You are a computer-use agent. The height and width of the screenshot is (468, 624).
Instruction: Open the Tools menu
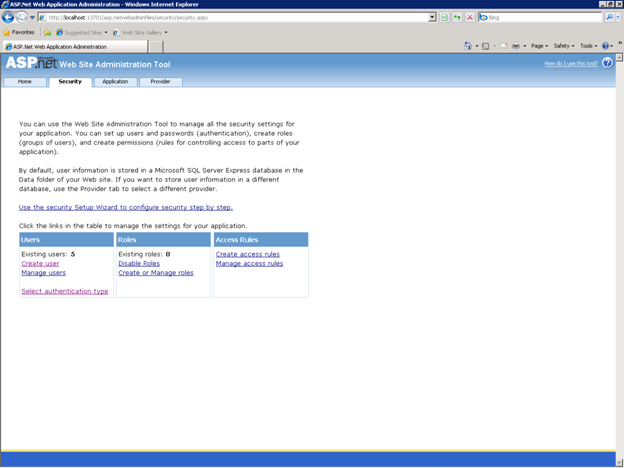pyautogui.click(x=589, y=46)
